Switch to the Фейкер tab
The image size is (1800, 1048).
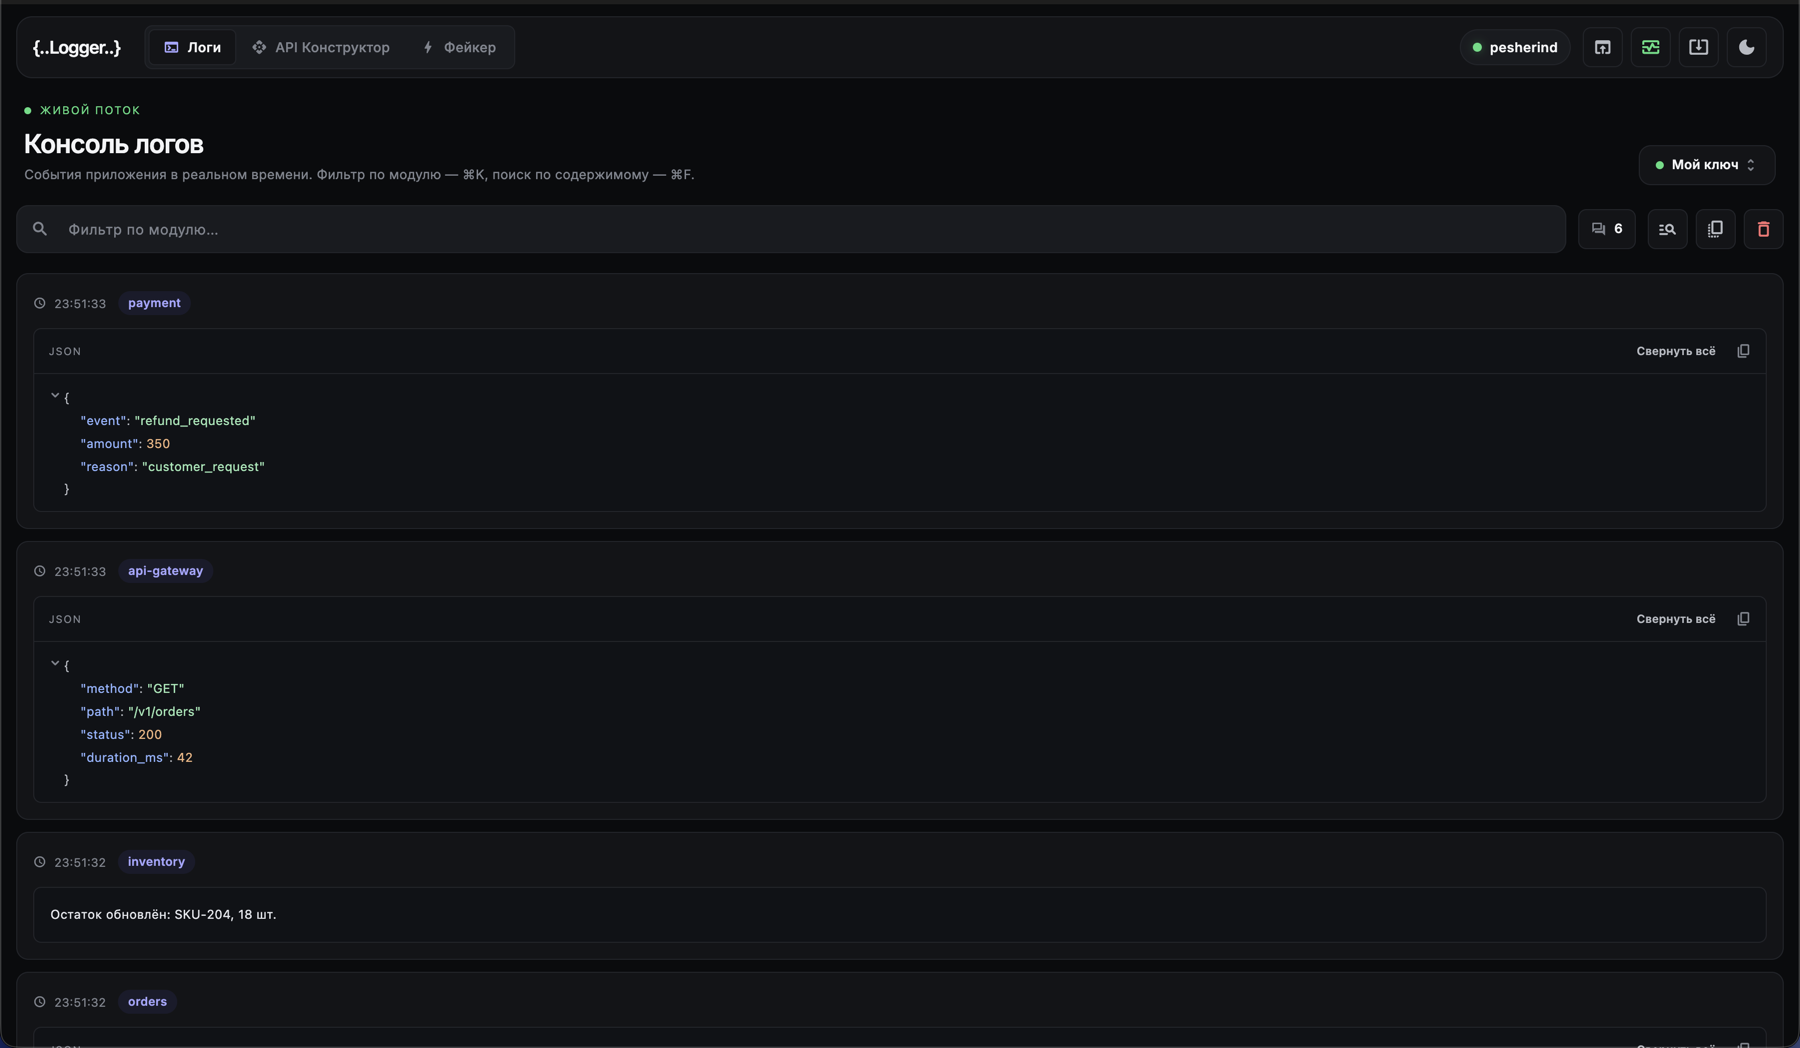tap(460, 47)
